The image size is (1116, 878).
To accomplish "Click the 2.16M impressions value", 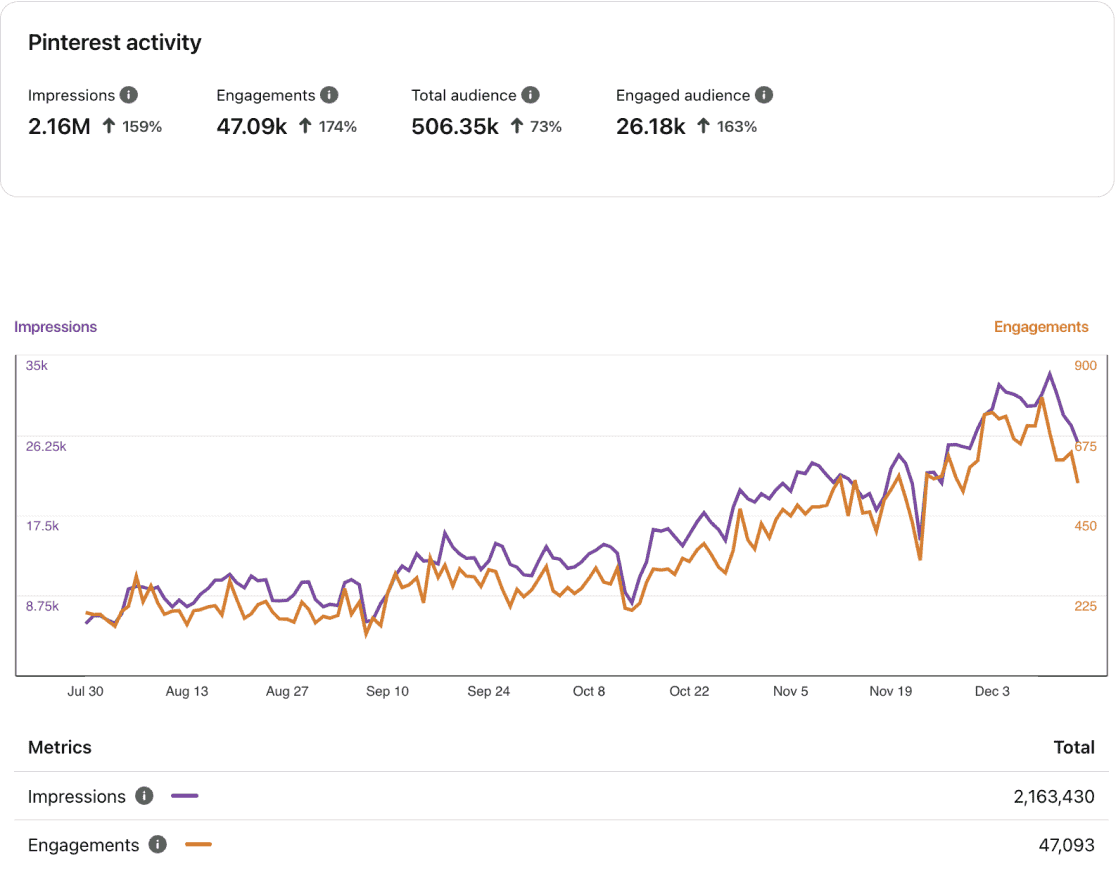I will (59, 126).
